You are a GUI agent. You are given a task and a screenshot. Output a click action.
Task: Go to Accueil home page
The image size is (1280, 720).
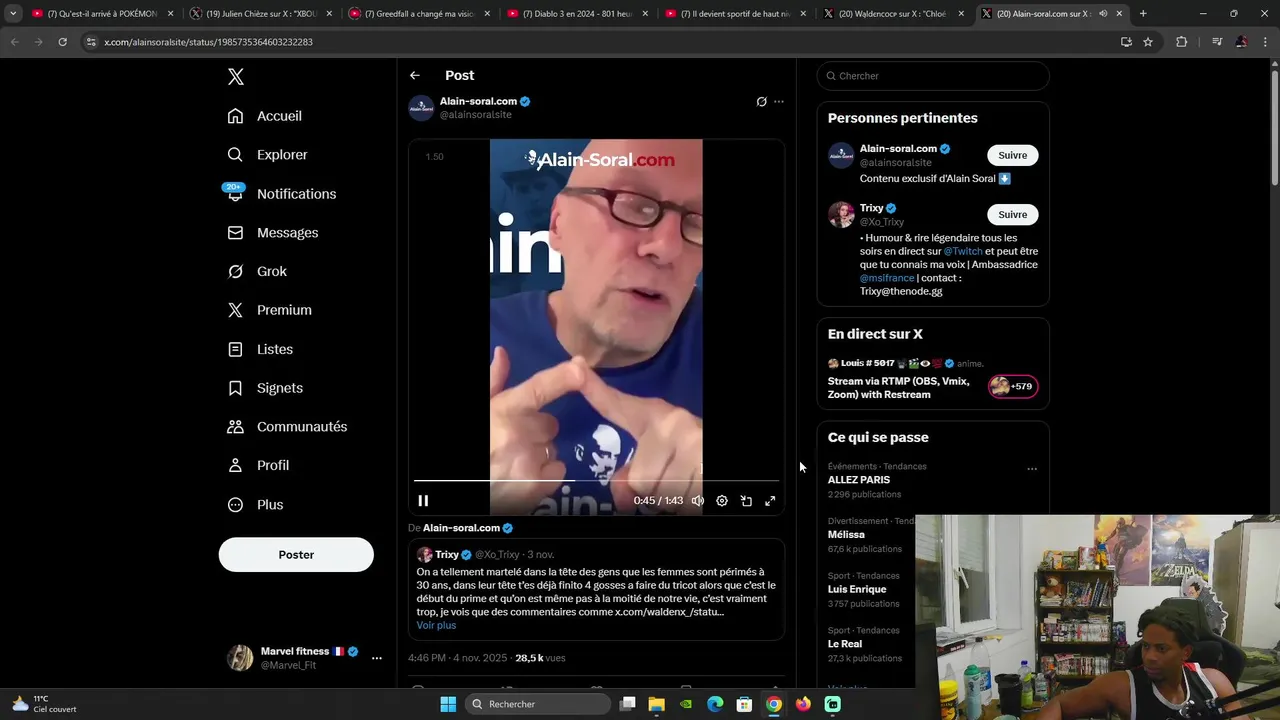(x=265, y=116)
